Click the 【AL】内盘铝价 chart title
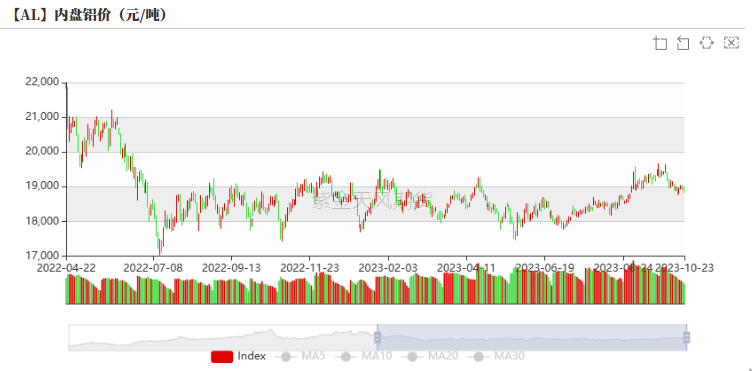Viewport: 752px width, 371px height. [89, 15]
